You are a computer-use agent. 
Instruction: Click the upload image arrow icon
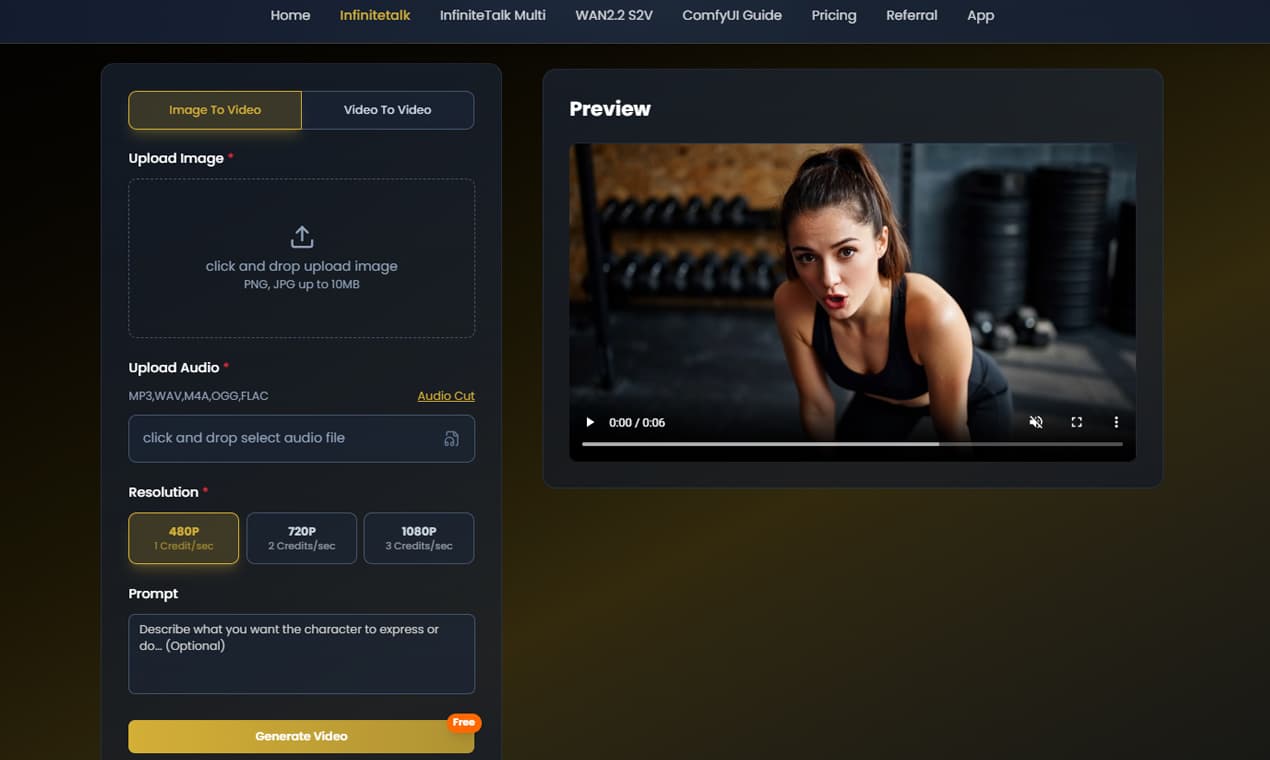click(301, 237)
